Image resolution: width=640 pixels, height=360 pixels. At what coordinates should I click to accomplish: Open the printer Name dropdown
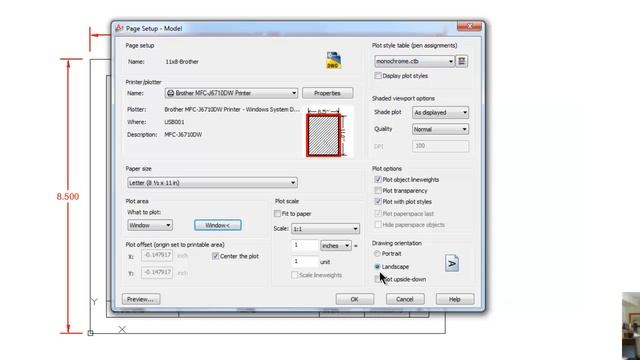[x=231, y=93]
